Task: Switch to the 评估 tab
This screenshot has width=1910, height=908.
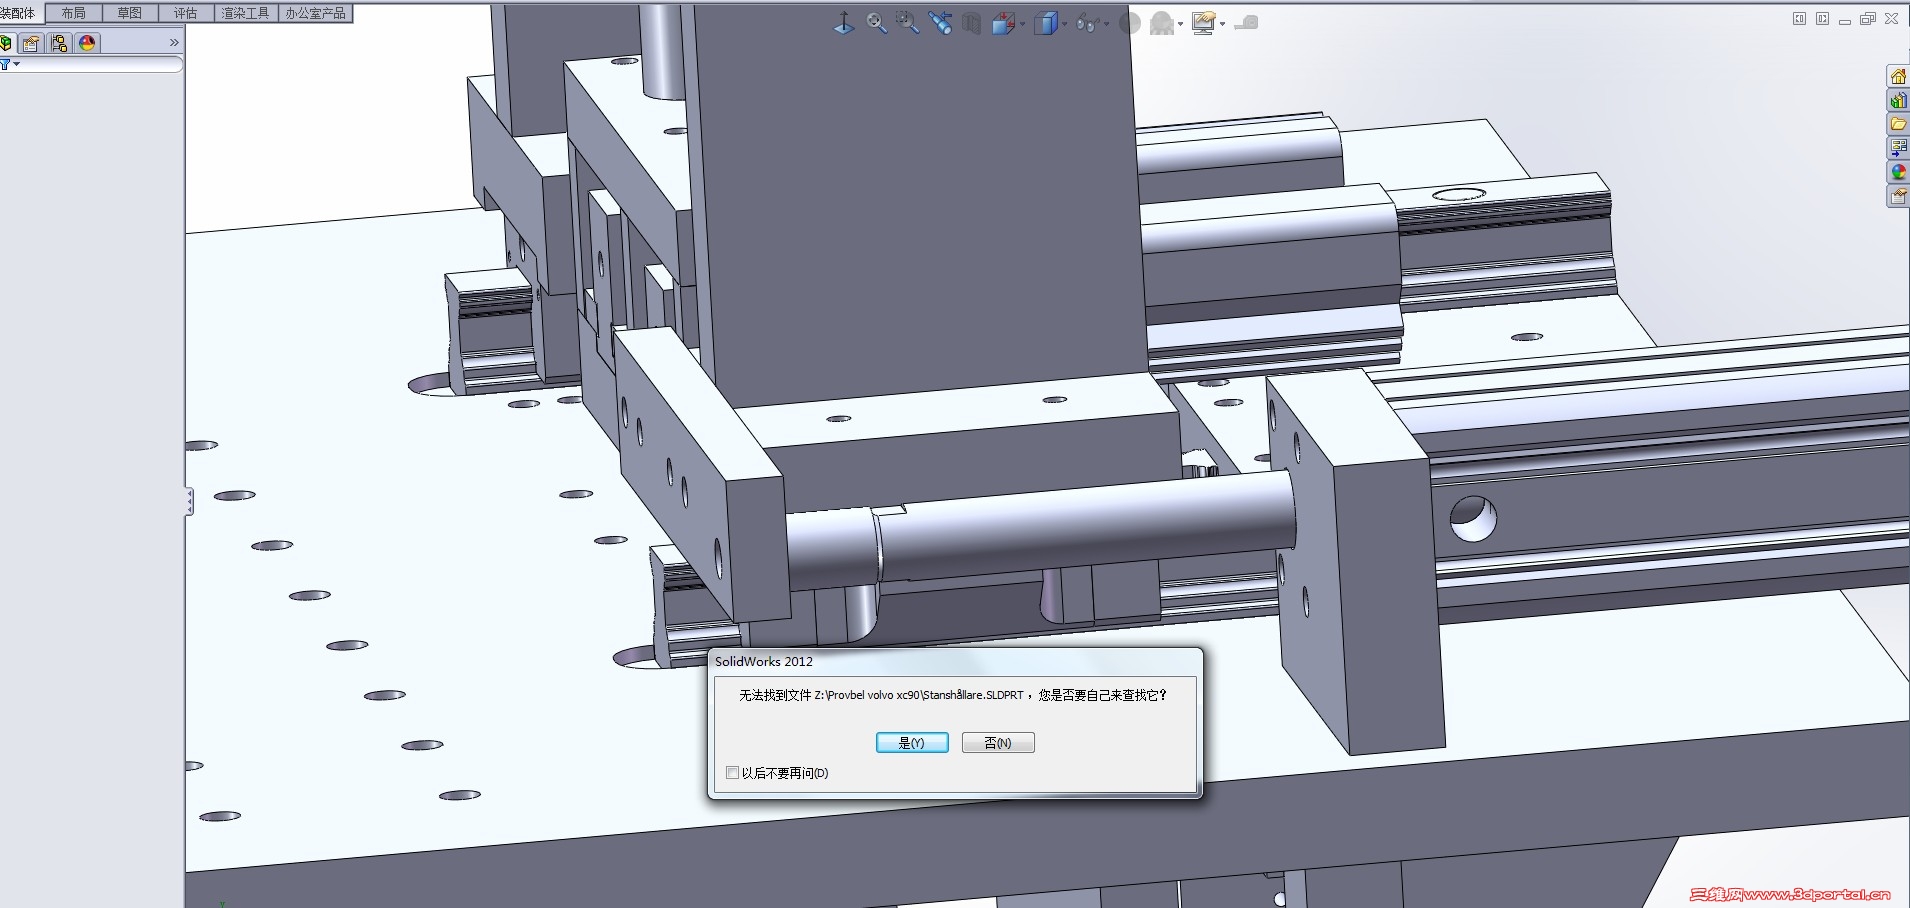Action: click(x=186, y=13)
